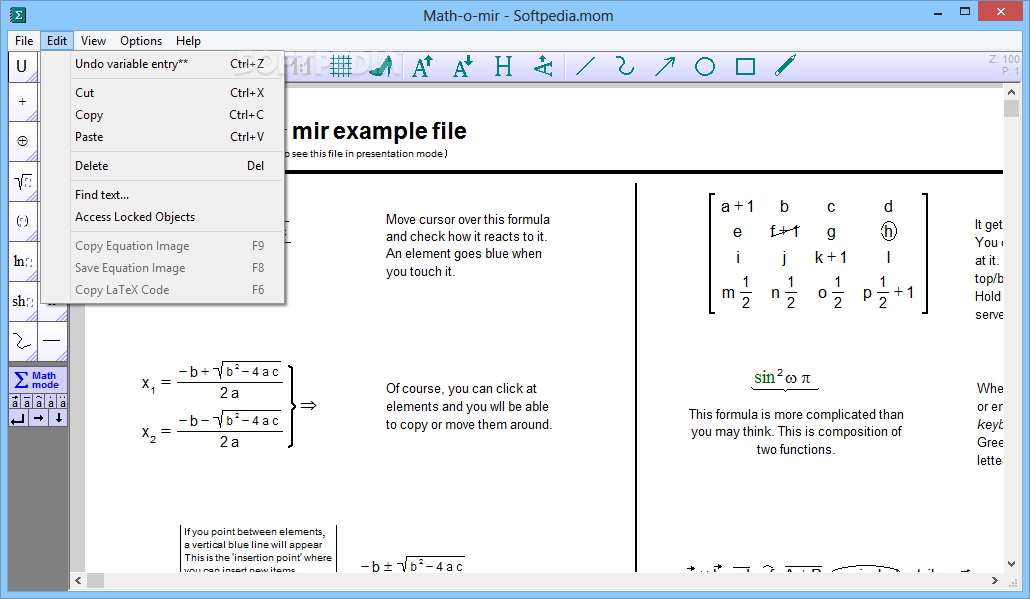Open the View menu
The image size is (1030, 599).
(x=93, y=41)
